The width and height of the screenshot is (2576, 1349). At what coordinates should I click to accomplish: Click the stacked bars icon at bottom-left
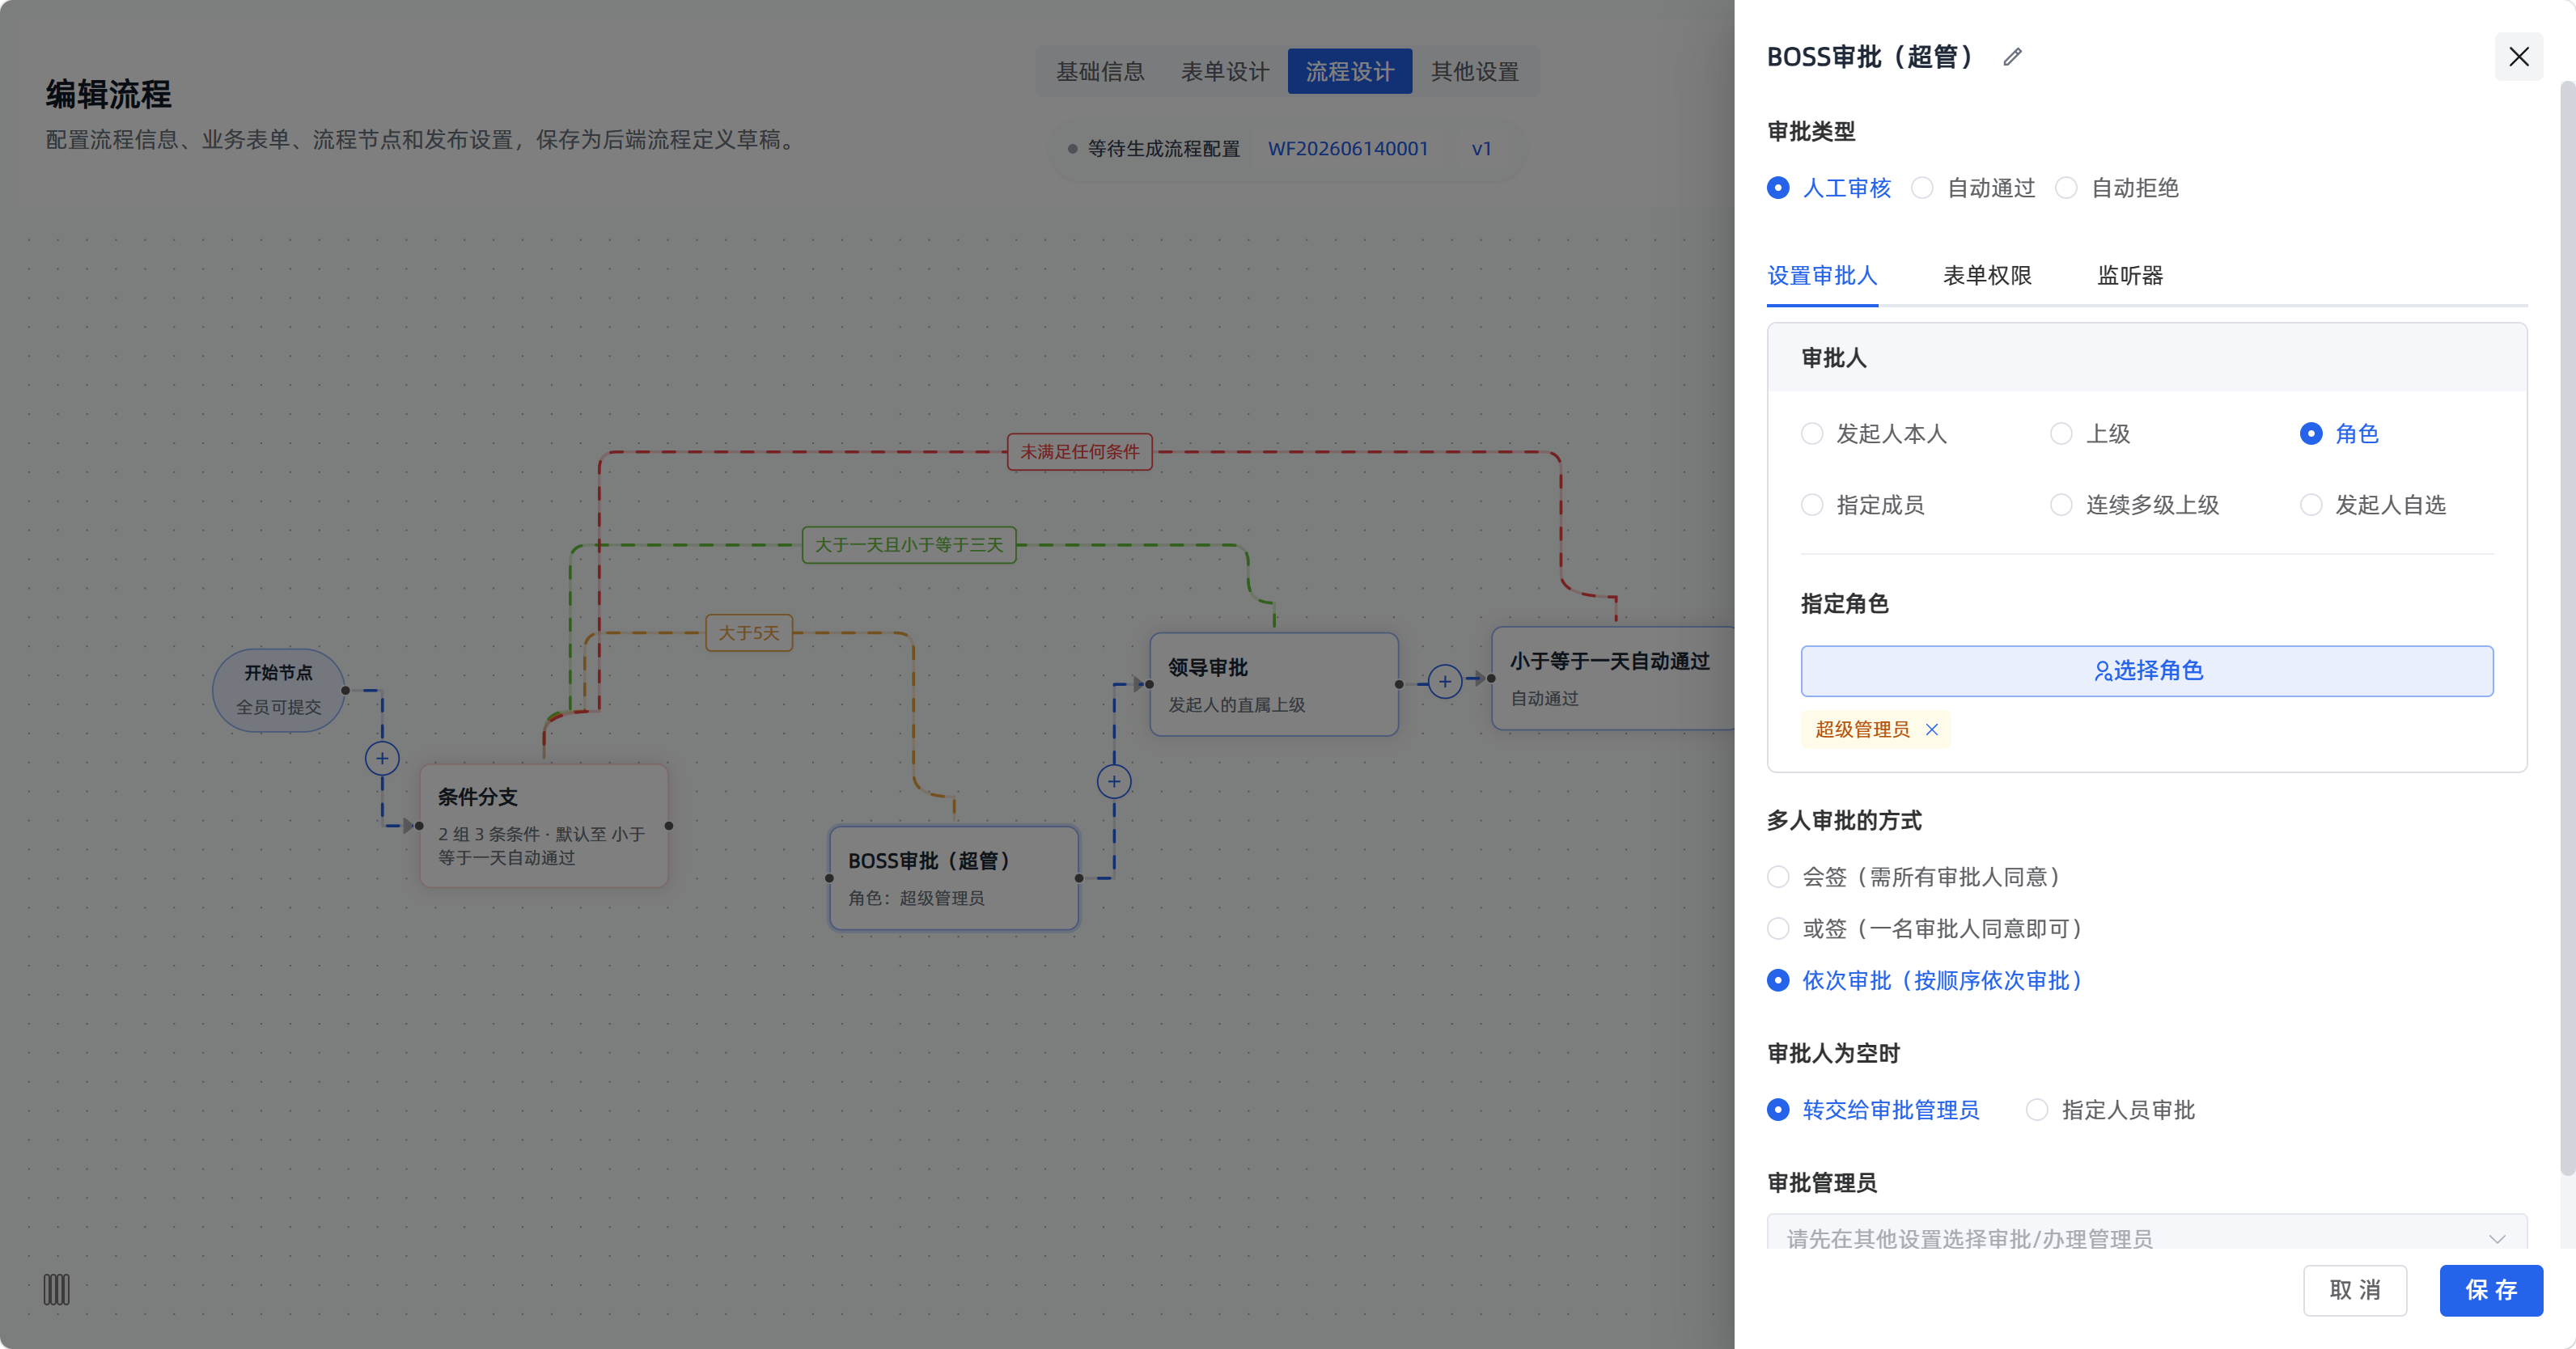(56, 1289)
